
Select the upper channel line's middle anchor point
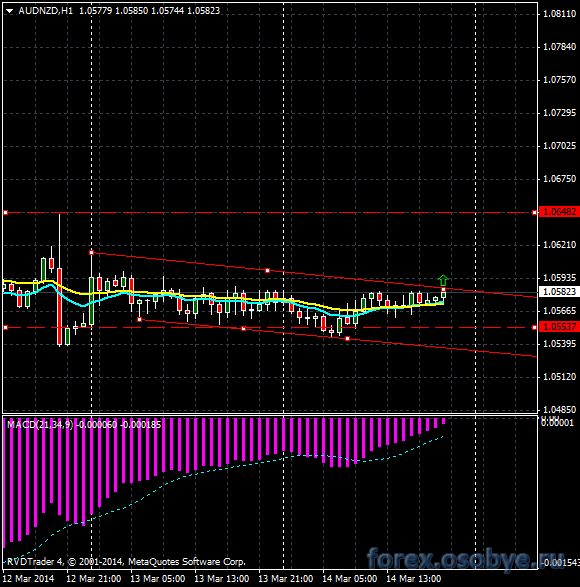coord(267,270)
